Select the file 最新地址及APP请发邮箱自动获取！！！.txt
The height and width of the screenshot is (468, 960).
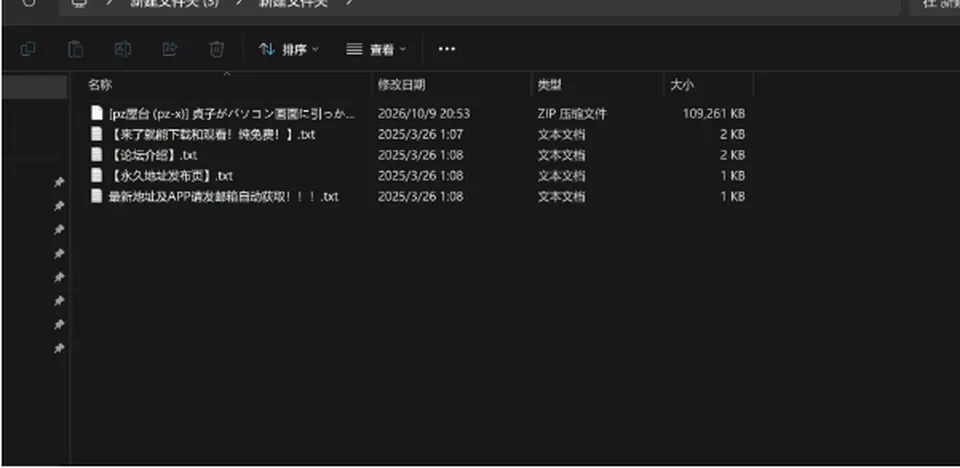tap(223, 197)
